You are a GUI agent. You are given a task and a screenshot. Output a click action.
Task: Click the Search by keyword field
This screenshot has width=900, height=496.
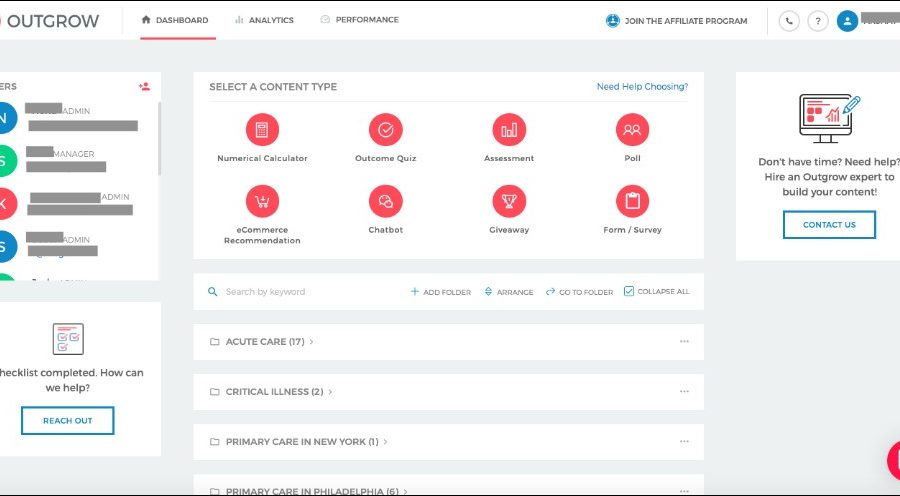coord(300,292)
